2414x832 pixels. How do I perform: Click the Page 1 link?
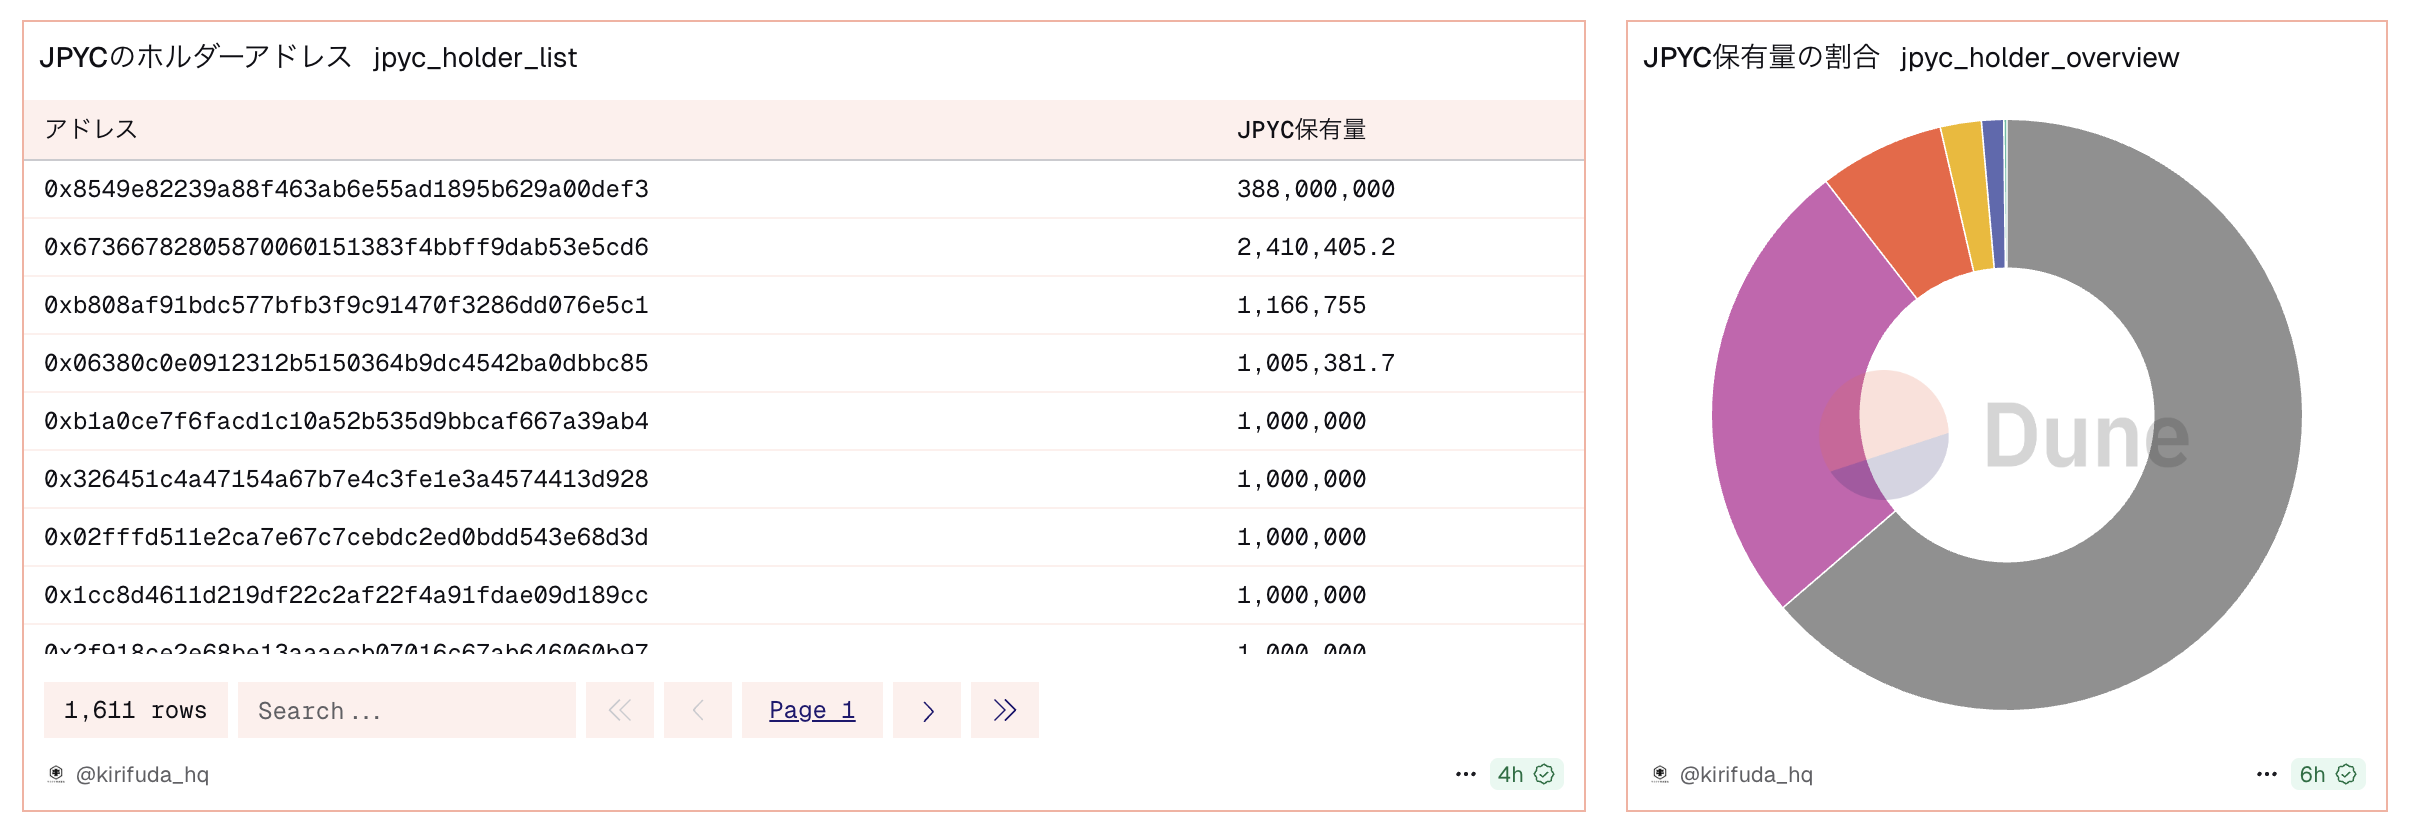(812, 710)
